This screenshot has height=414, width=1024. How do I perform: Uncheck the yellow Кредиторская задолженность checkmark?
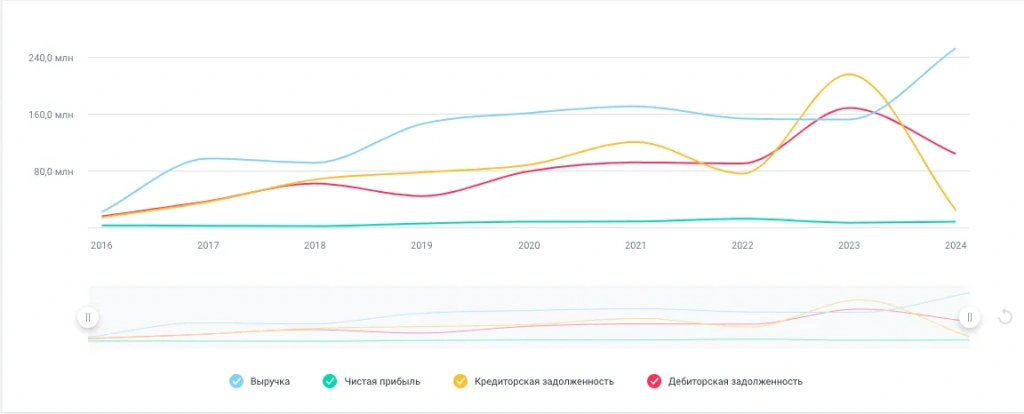click(x=460, y=381)
